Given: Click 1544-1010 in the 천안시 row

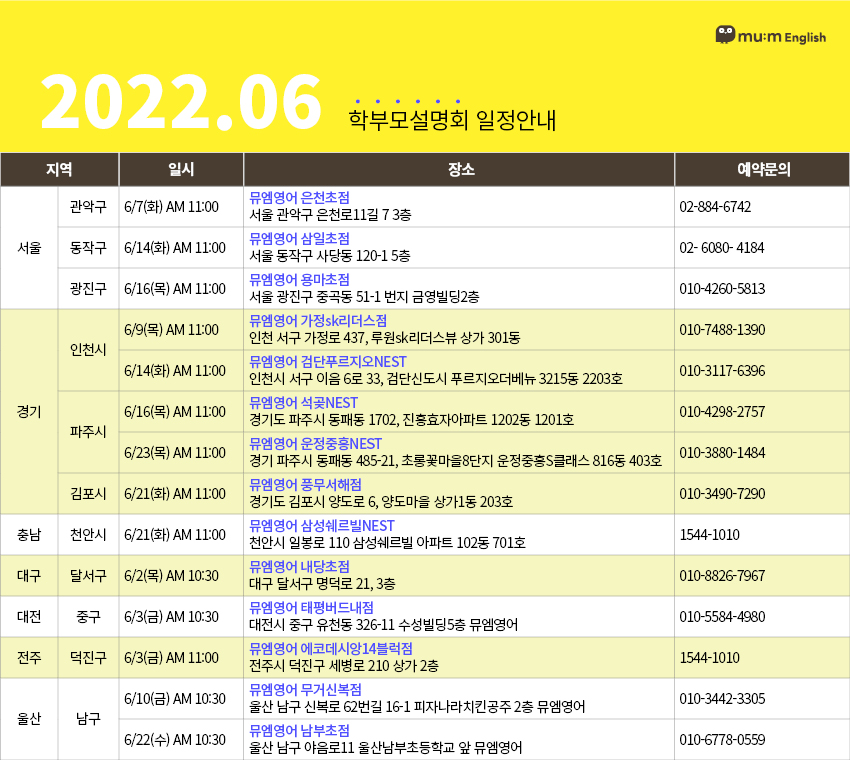Looking at the screenshot, I should (710, 535).
